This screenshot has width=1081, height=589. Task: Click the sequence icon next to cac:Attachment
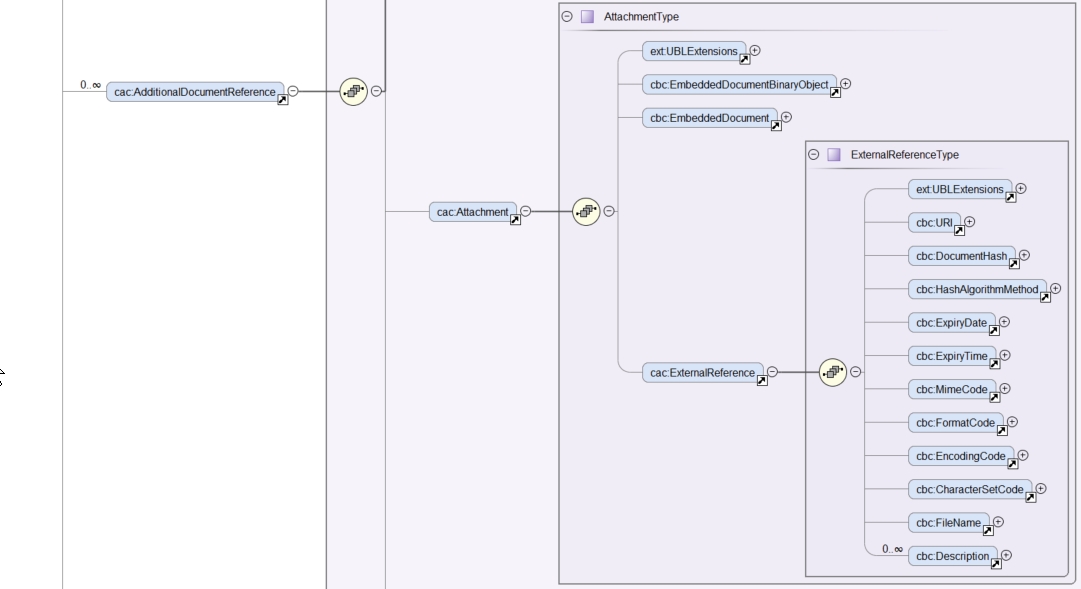click(x=584, y=211)
